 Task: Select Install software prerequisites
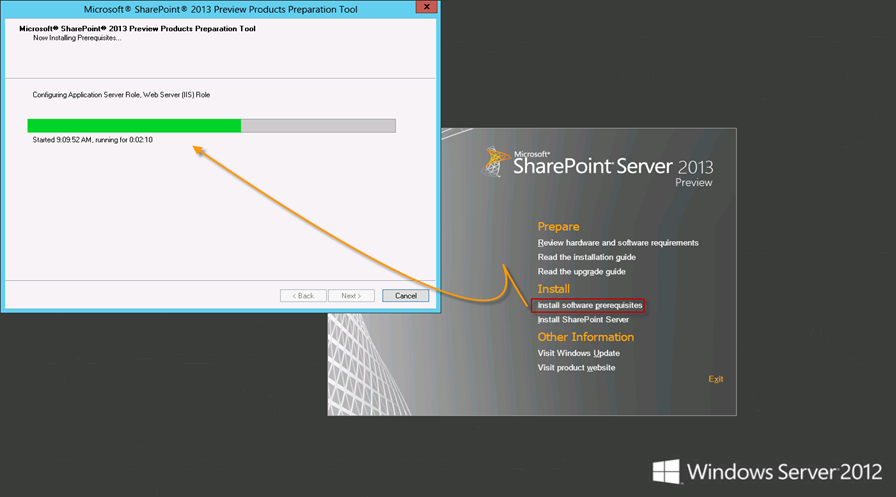point(589,305)
